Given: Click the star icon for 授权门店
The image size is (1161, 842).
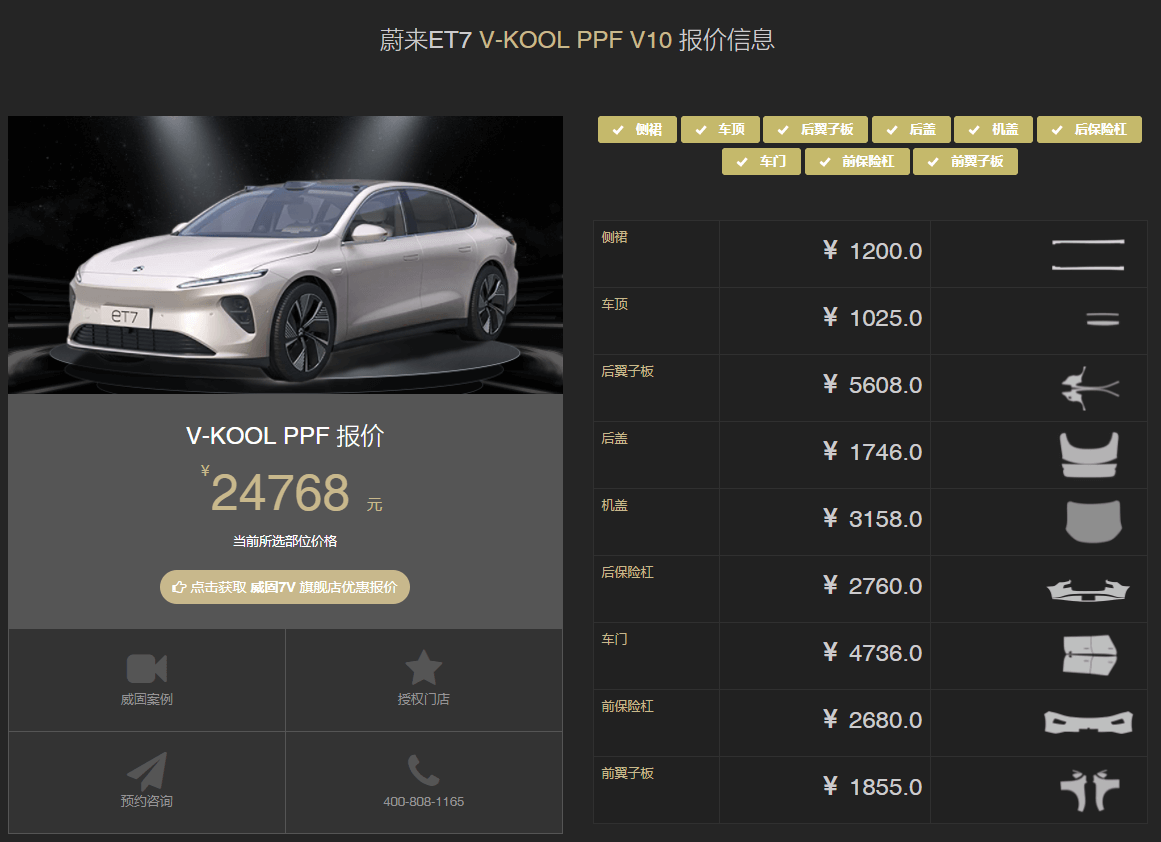Looking at the screenshot, I should pos(423,668).
